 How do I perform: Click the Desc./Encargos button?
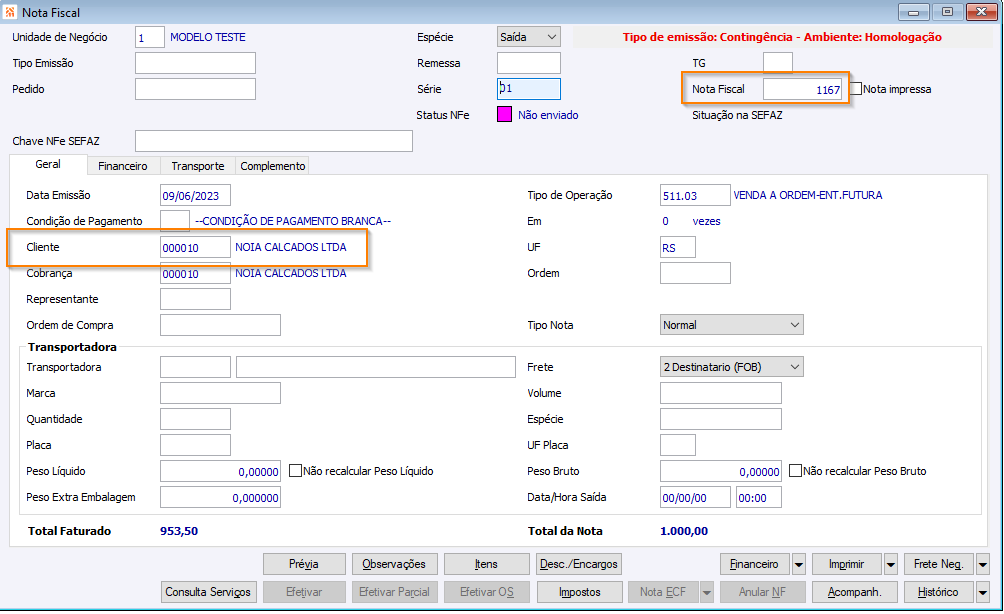click(x=579, y=565)
